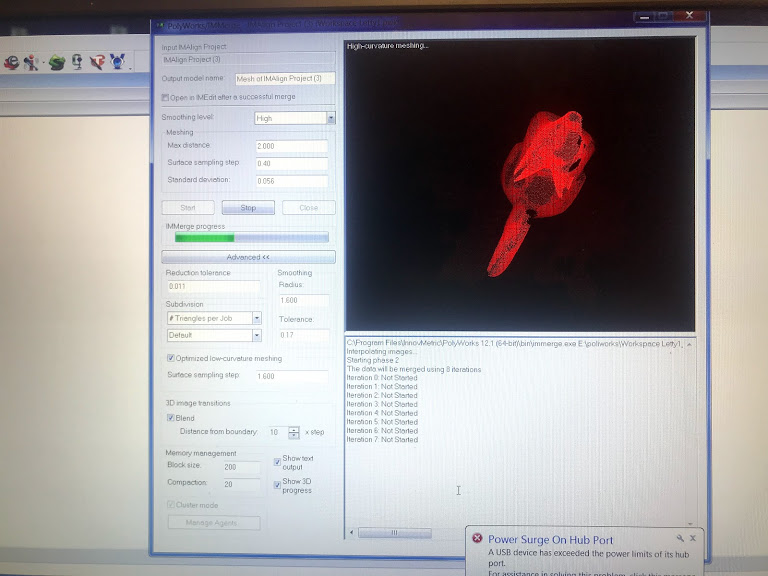The width and height of the screenshot is (768, 576).
Task: Click log line 'The data will be merged using 8 iterations'
Action: [414, 369]
